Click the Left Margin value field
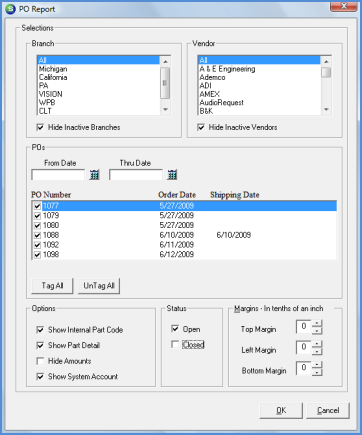This screenshot has width=362, height=435. click(x=304, y=347)
